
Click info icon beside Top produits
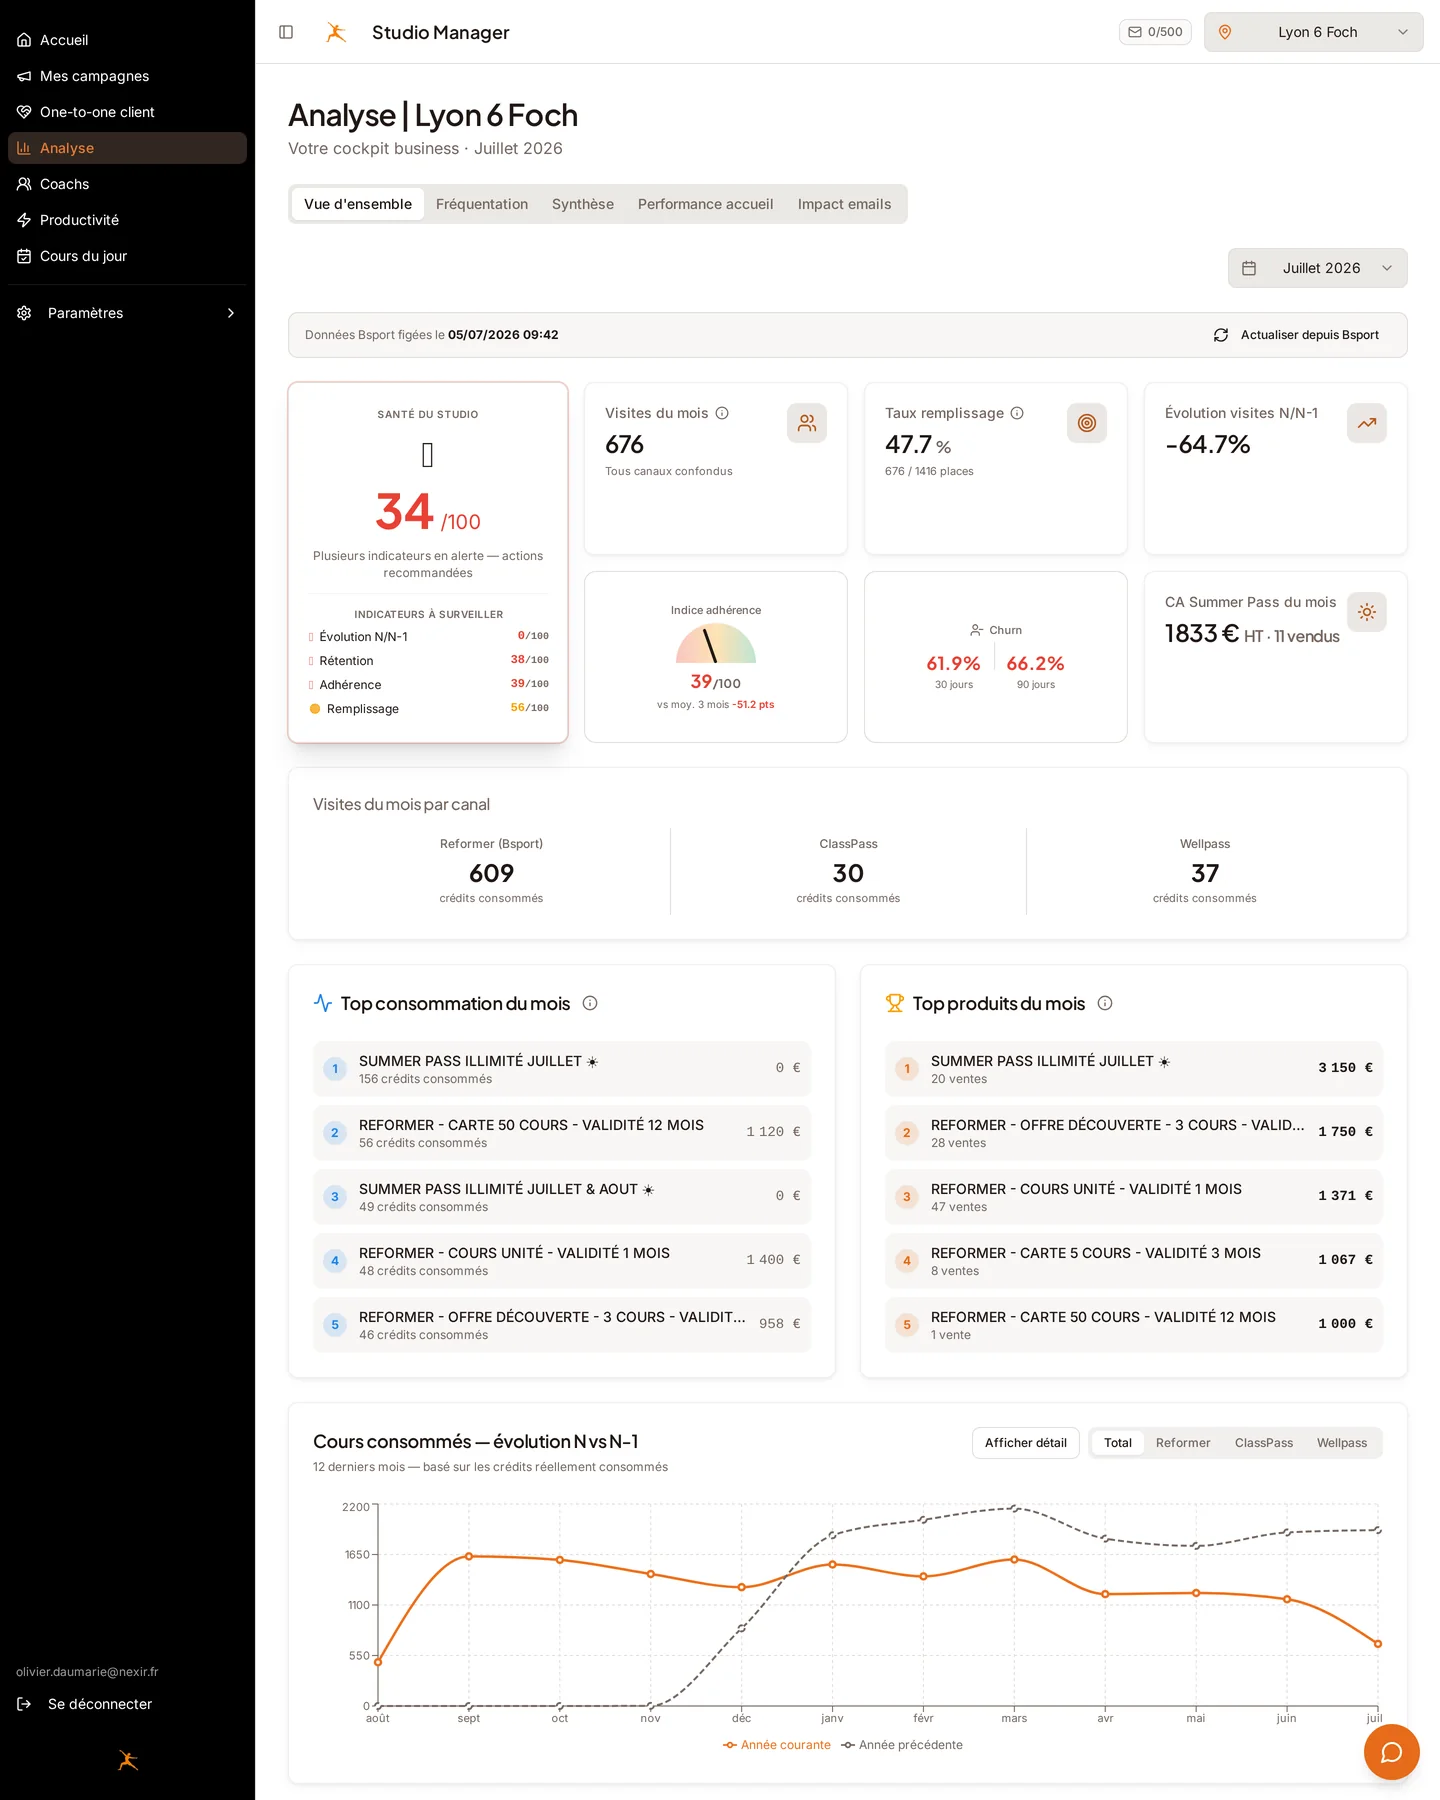[x=1105, y=1003]
